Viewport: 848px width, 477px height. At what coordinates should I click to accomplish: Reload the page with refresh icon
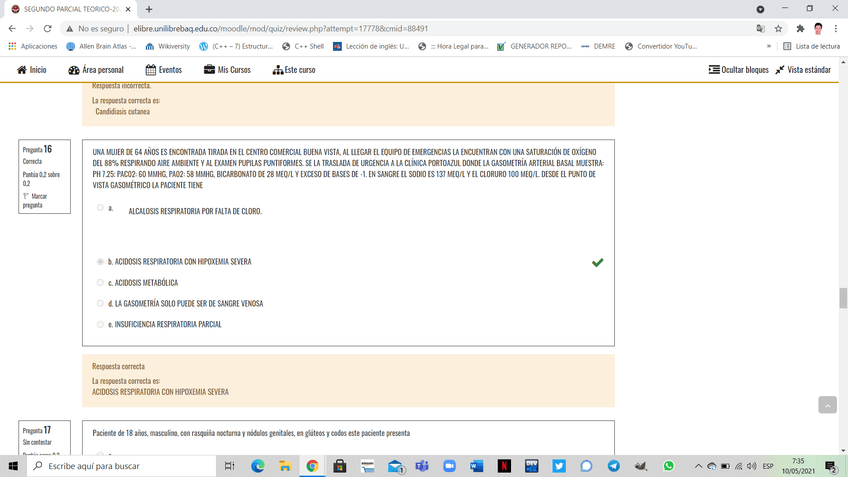click(x=48, y=29)
